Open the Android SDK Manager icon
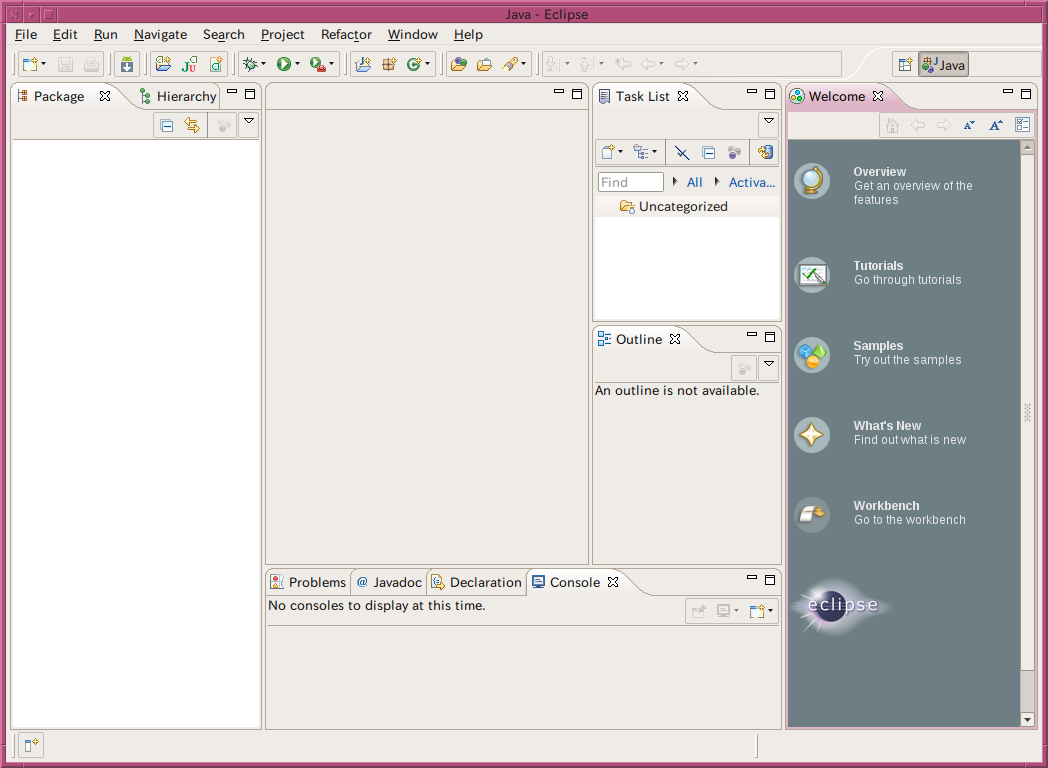The width and height of the screenshot is (1048, 768). click(126, 64)
